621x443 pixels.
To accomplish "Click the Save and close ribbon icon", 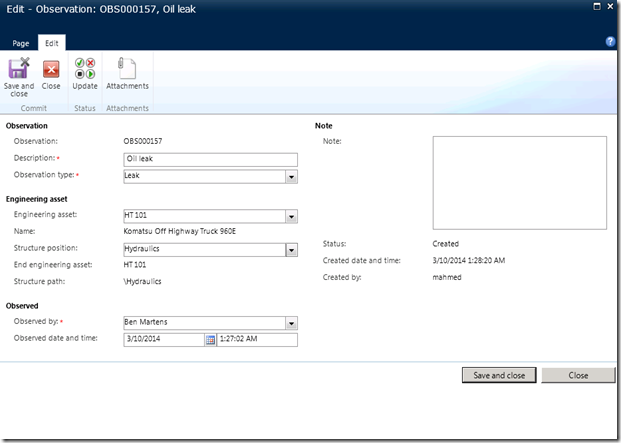I will 19,68.
